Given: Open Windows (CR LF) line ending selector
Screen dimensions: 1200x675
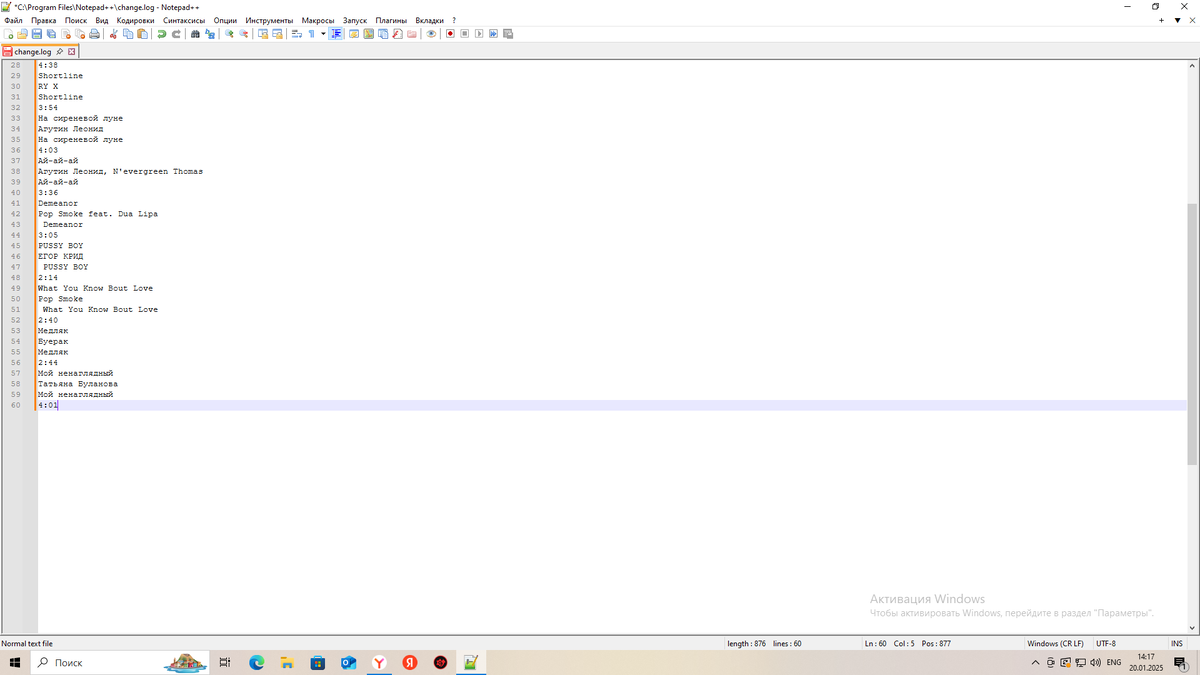Looking at the screenshot, I should tap(1056, 644).
